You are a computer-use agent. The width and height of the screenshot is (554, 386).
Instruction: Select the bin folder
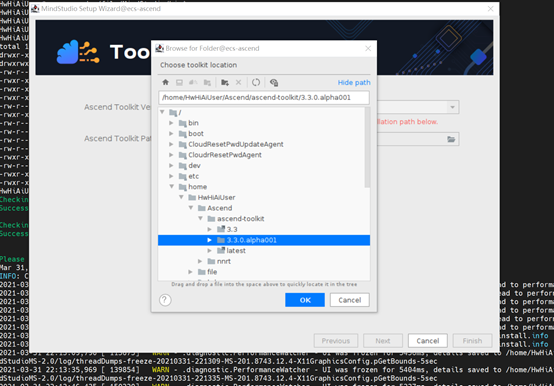coord(189,123)
